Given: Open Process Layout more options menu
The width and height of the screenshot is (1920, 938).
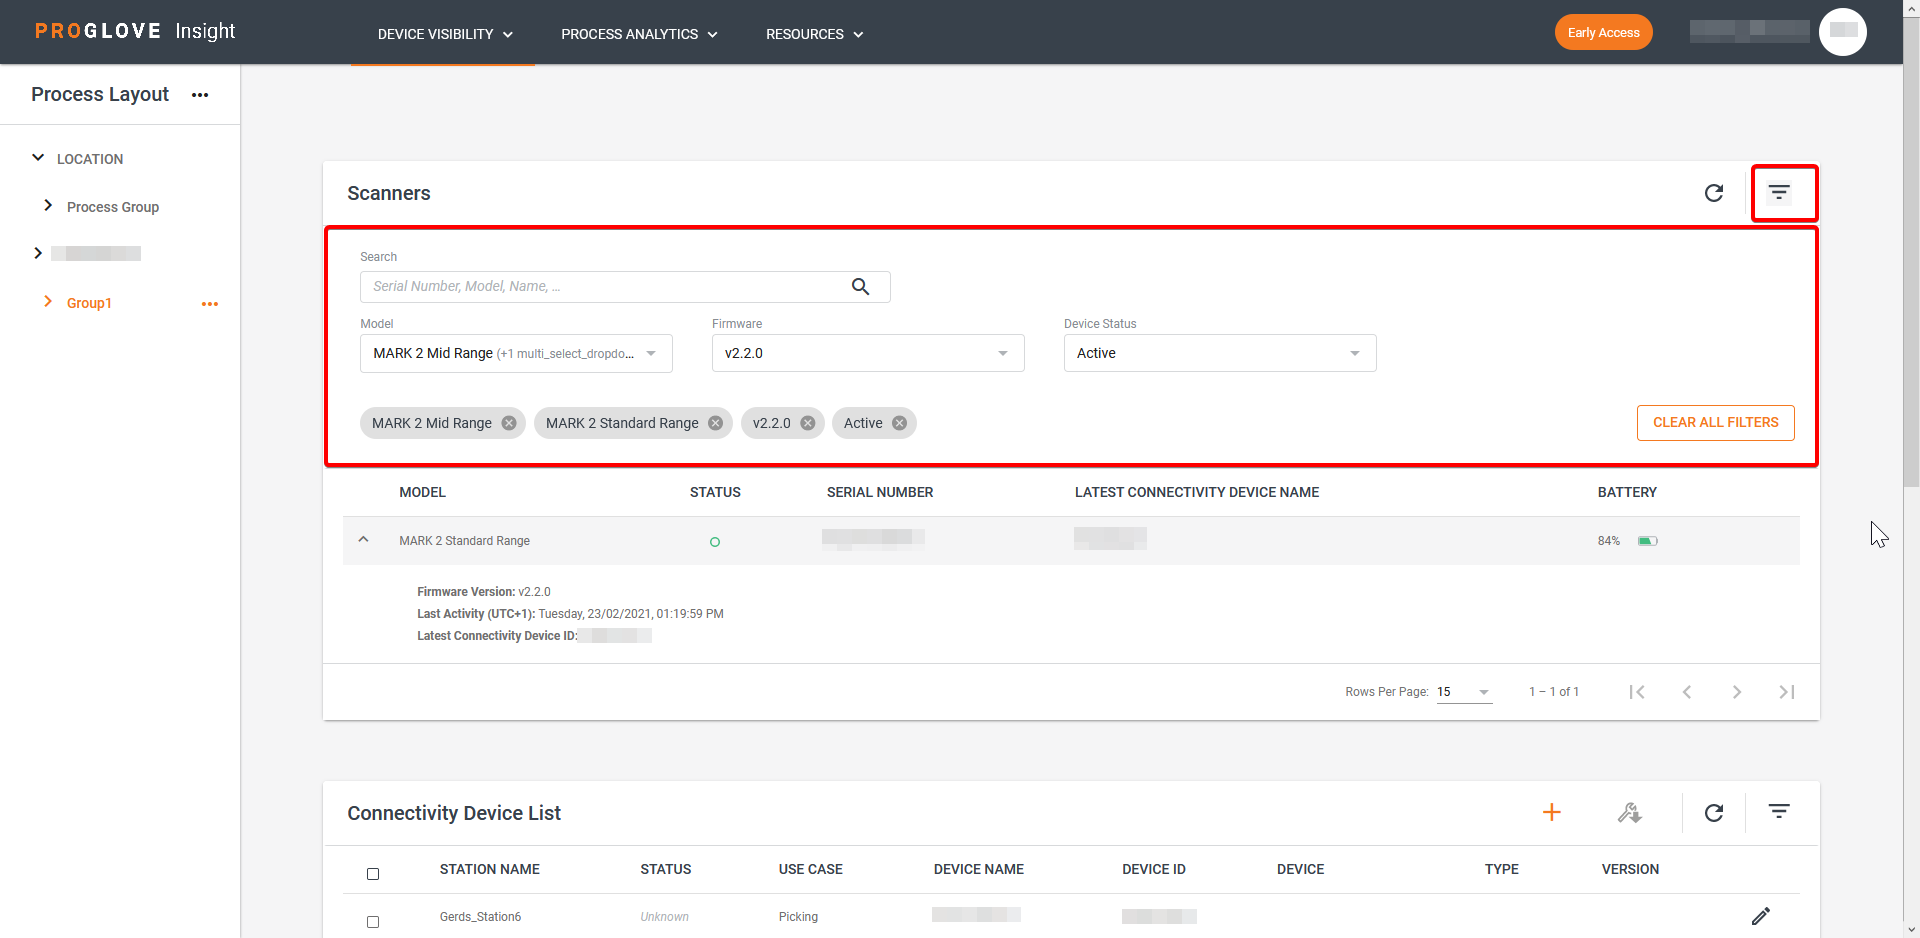Looking at the screenshot, I should pyautogui.click(x=200, y=95).
